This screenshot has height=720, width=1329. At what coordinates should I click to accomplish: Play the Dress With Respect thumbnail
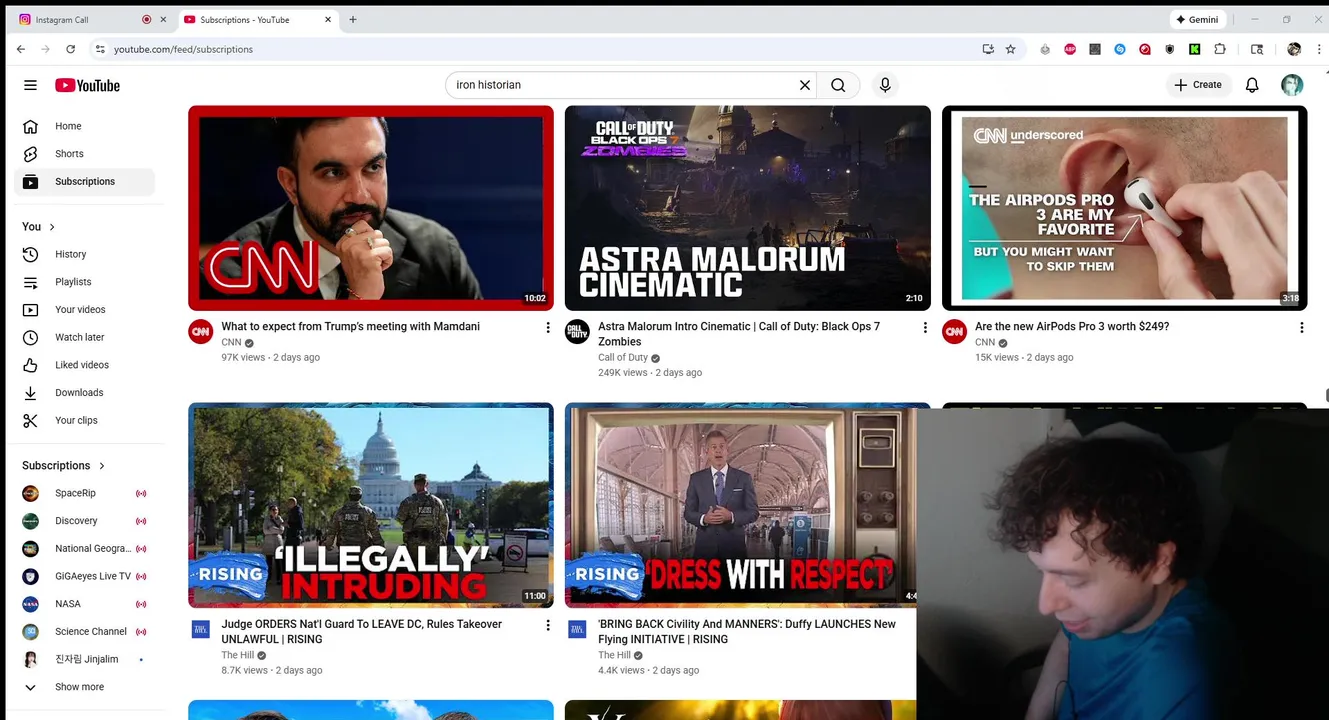tap(741, 505)
